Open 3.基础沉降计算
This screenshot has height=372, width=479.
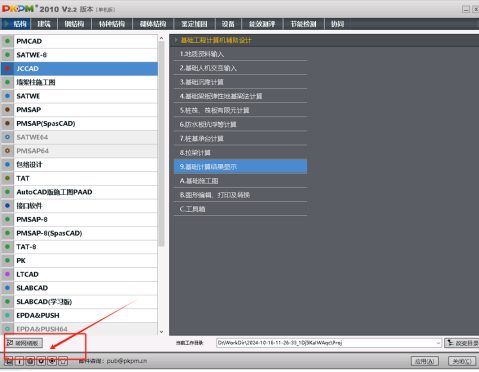pos(240,82)
